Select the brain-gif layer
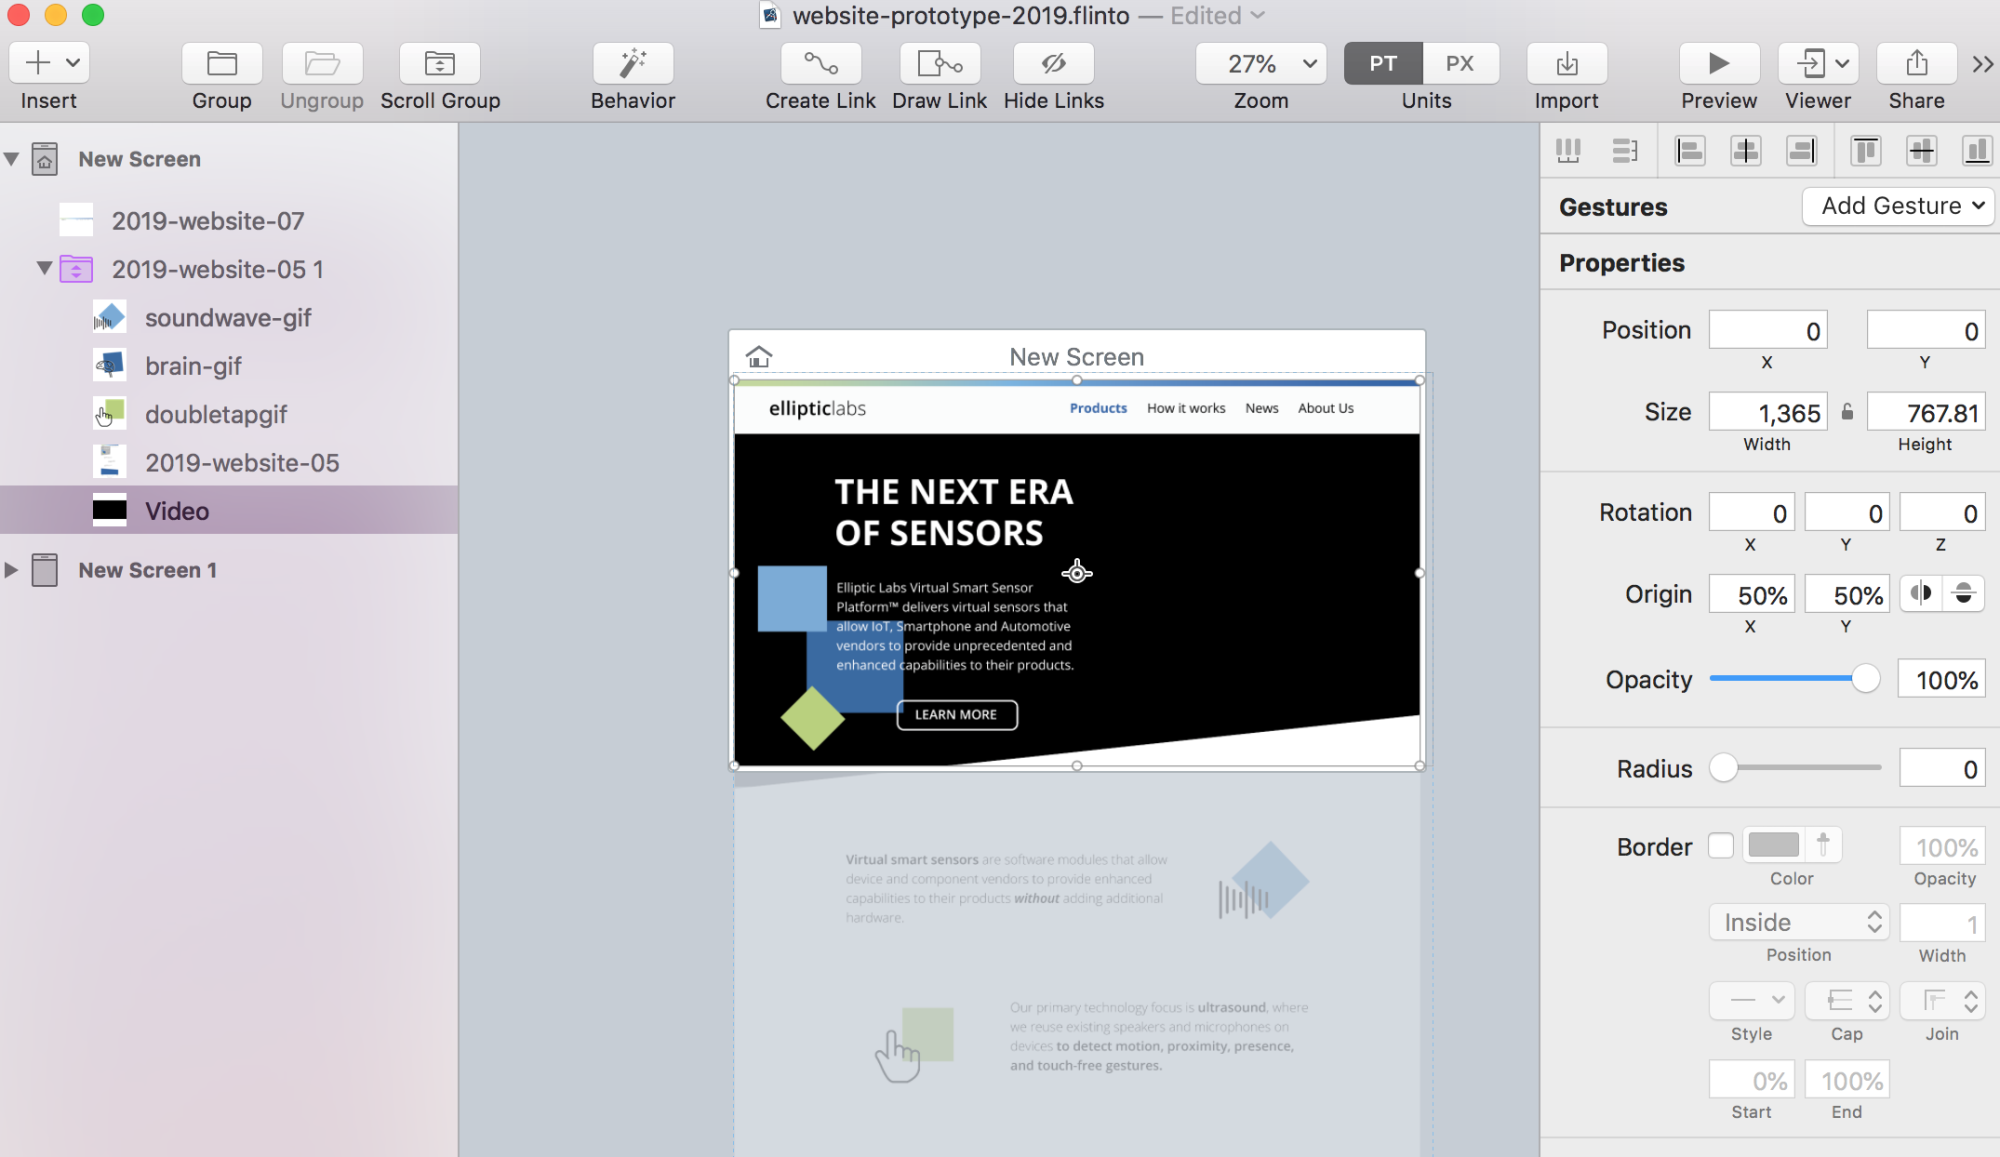 (x=229, y=366)
